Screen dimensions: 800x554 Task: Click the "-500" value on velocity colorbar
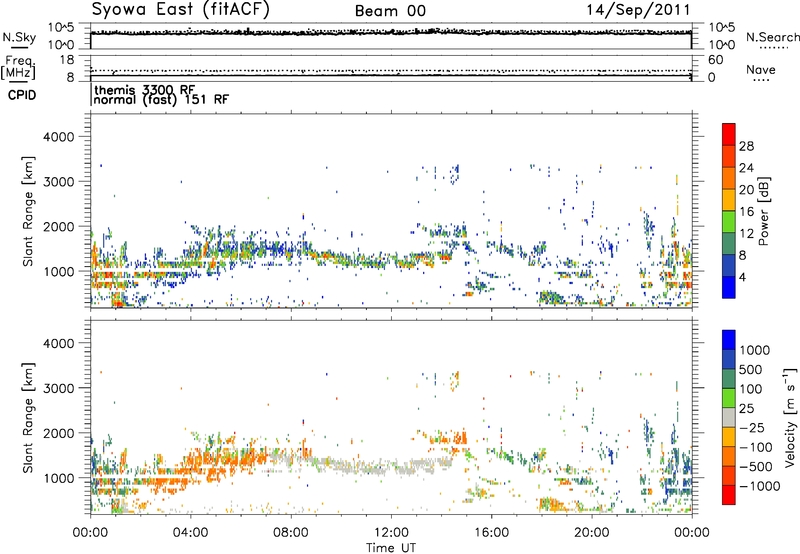(x=756, y=467)
